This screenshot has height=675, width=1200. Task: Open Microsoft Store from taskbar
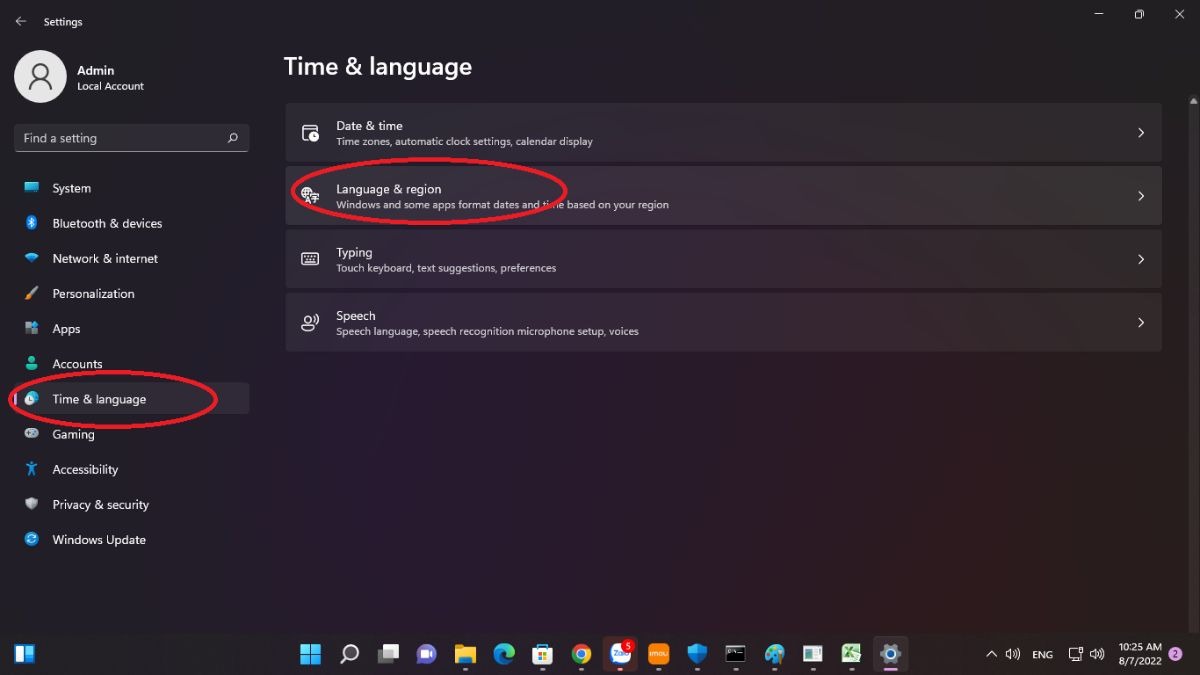(x=543, y=654)
